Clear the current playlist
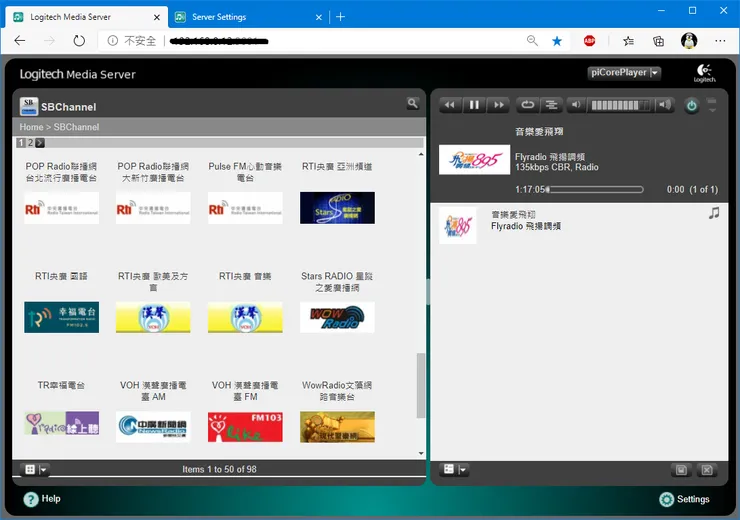This screenshot has height=520, width=740. [x=706, y=470]
